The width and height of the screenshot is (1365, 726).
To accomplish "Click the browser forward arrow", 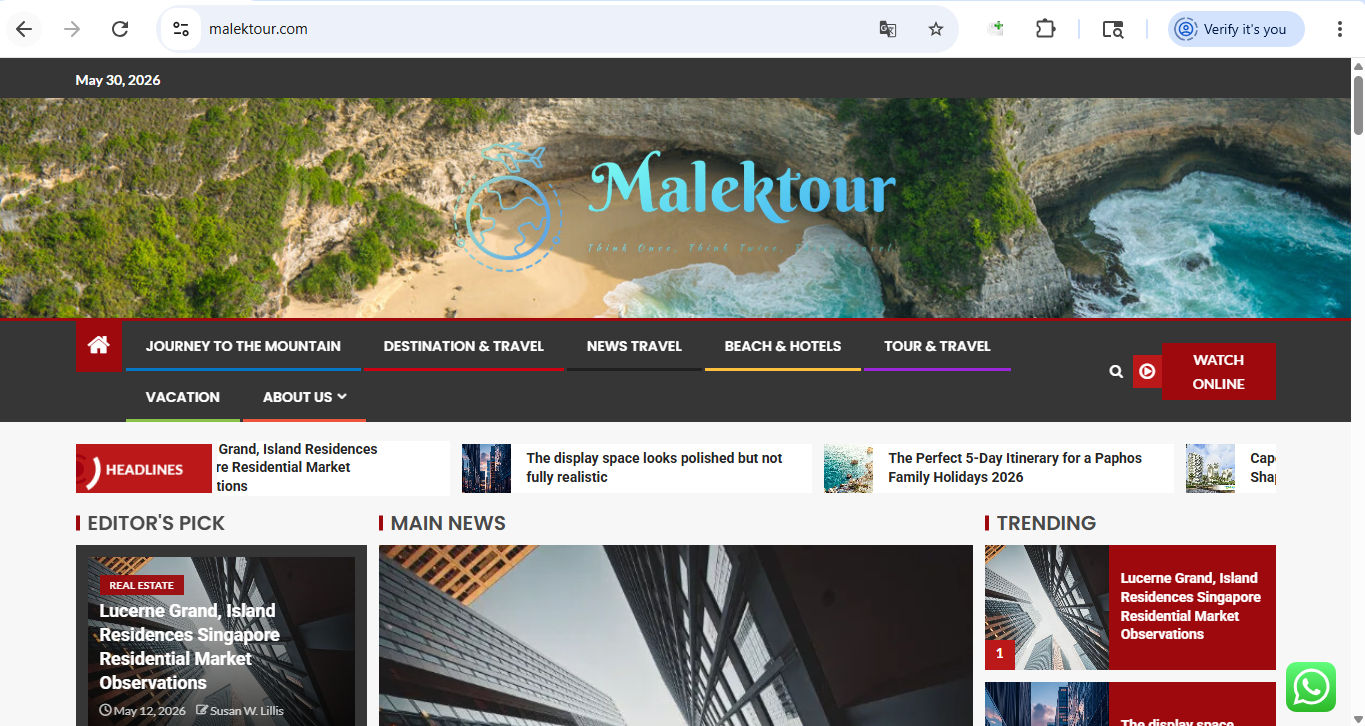I will tap(72, 29).
